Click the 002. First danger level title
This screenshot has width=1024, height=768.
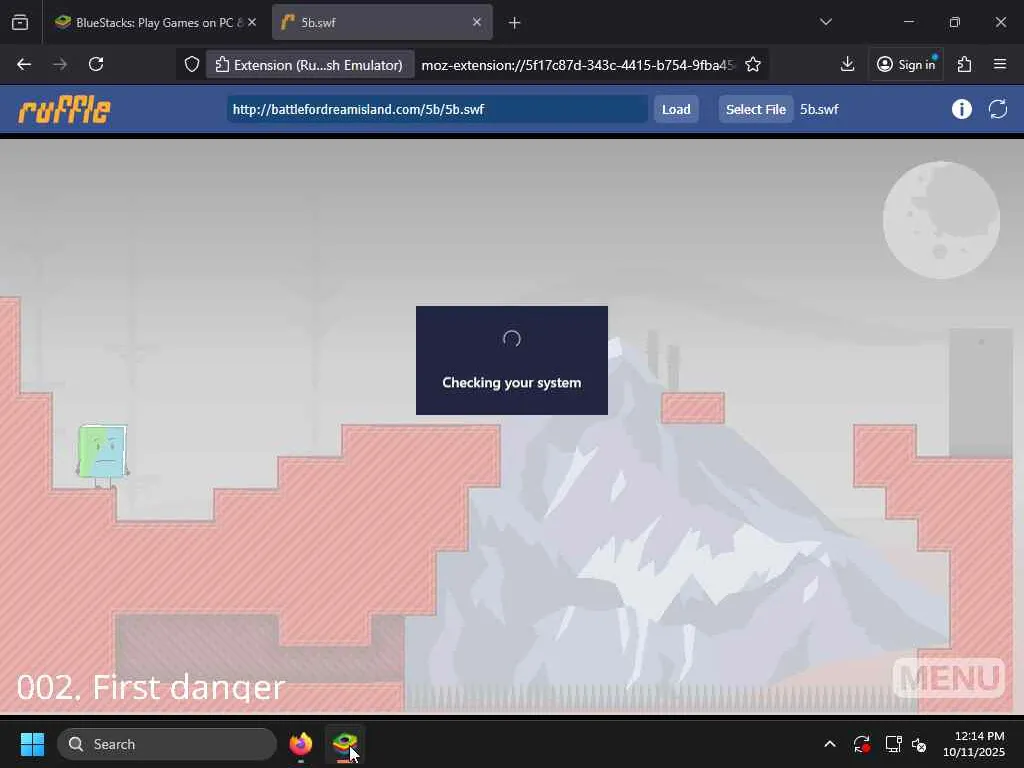tap(151, 687)
